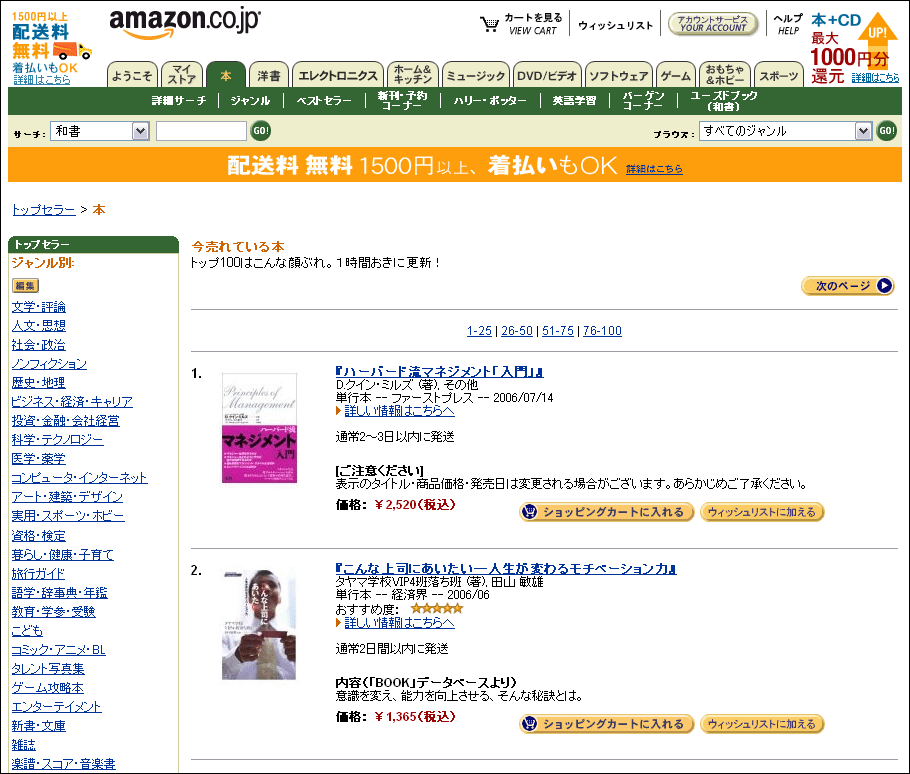
Task: Add ¥1,365 book to wish list
Action: (x=762, y=724)
